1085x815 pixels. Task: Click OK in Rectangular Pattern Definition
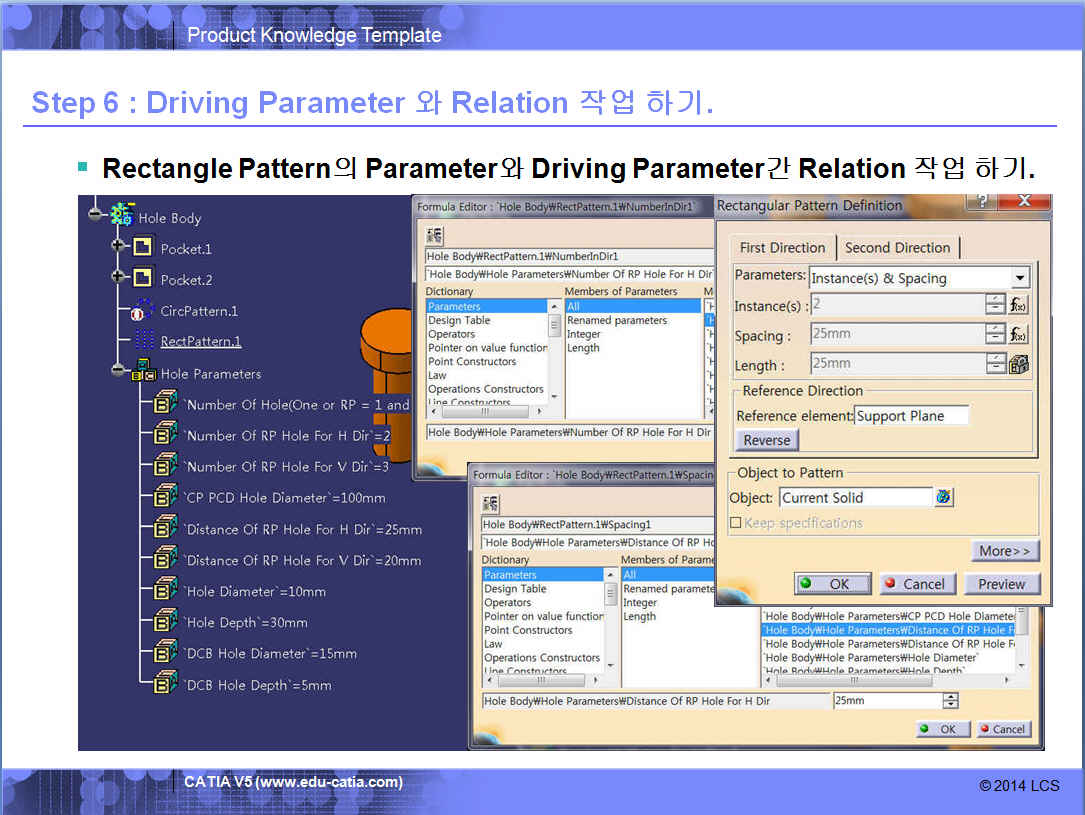coord(832,584)
